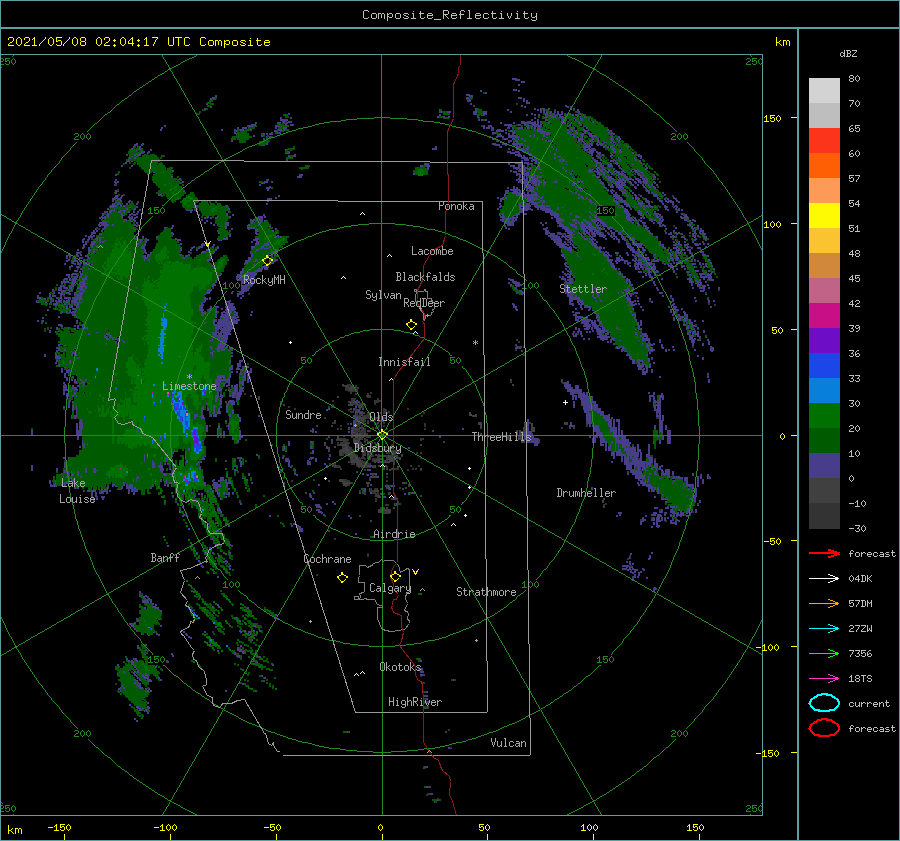Image resolution: width=900 pixels, height=841 pixels.
Task: Click the Banff label
Action: point(165,557)
